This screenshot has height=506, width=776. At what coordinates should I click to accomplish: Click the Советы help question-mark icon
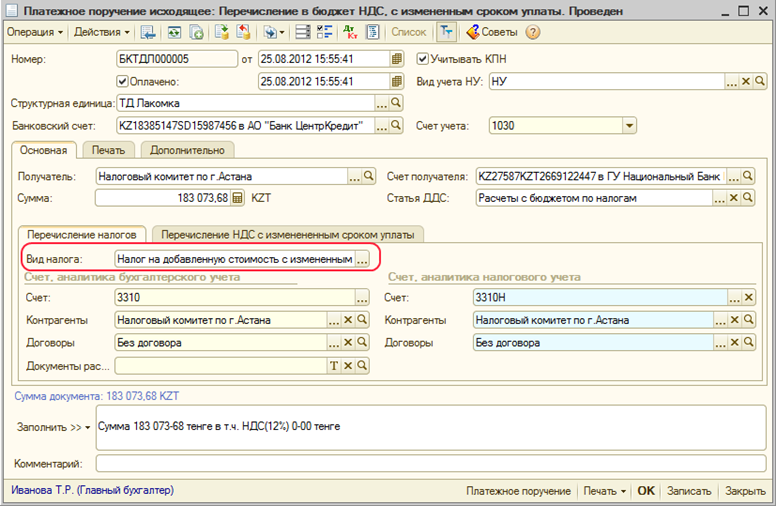[533, 32]
